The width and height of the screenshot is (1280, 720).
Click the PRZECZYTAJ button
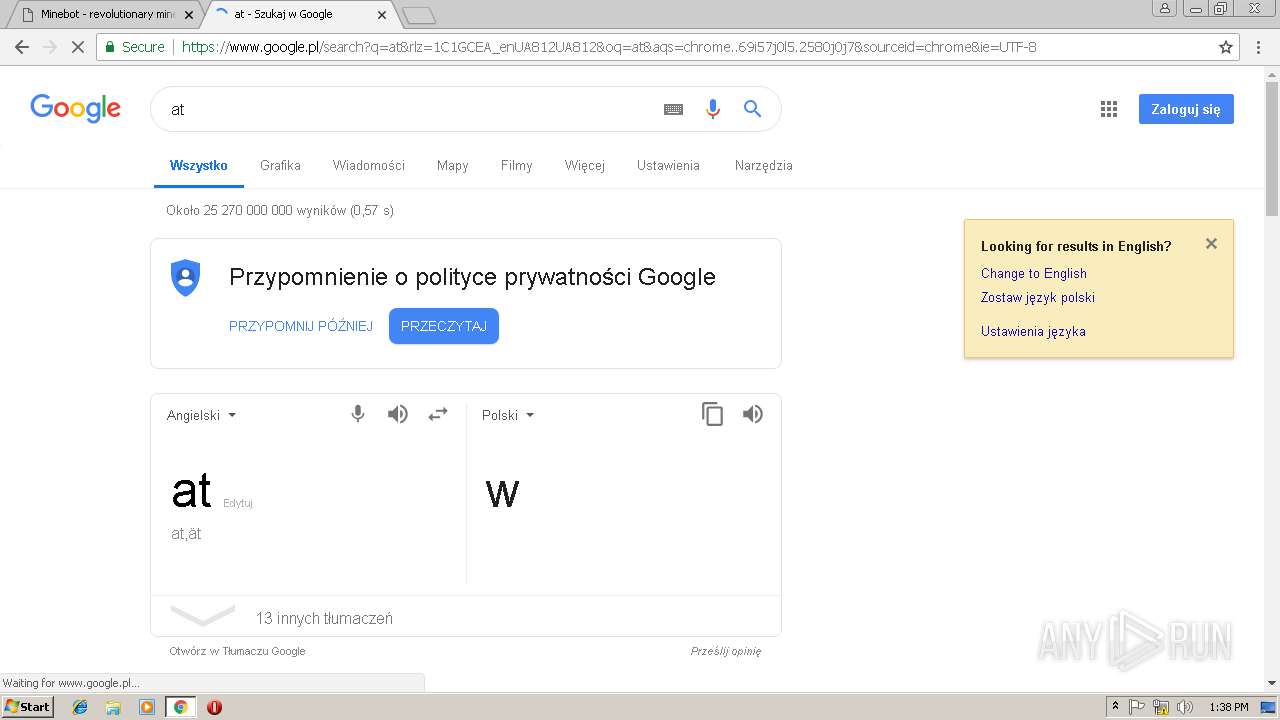click(444, 326)
